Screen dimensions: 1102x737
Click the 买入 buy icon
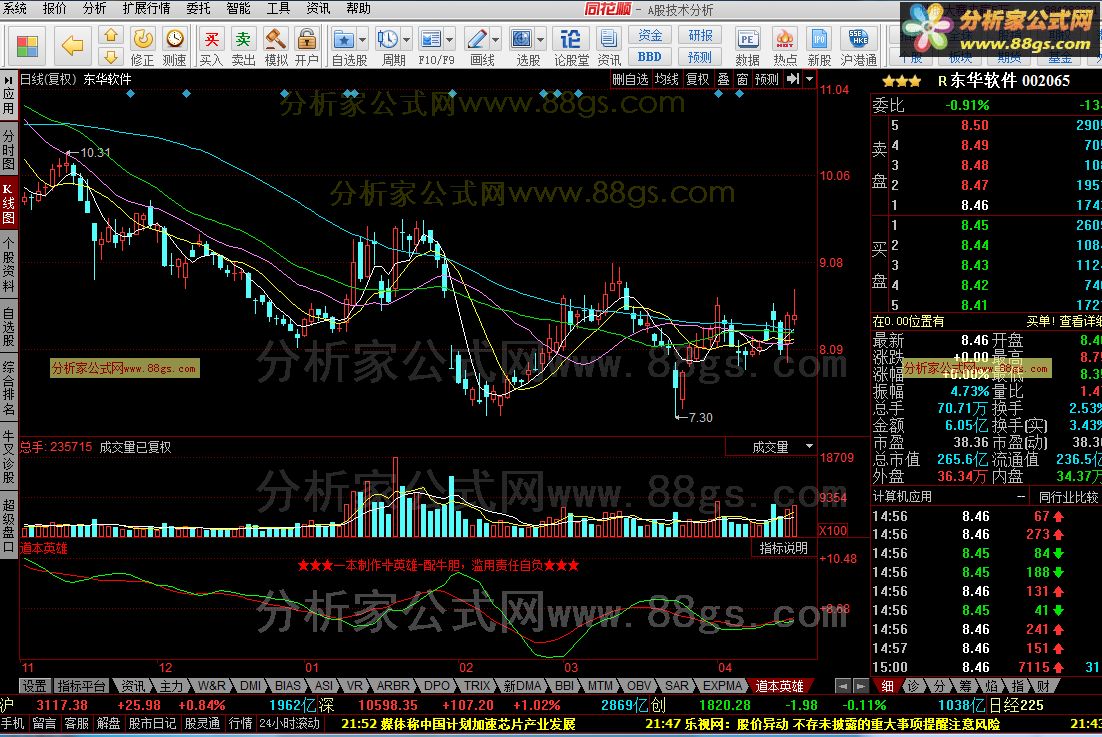pyautogui.click(x=211, y=46)
